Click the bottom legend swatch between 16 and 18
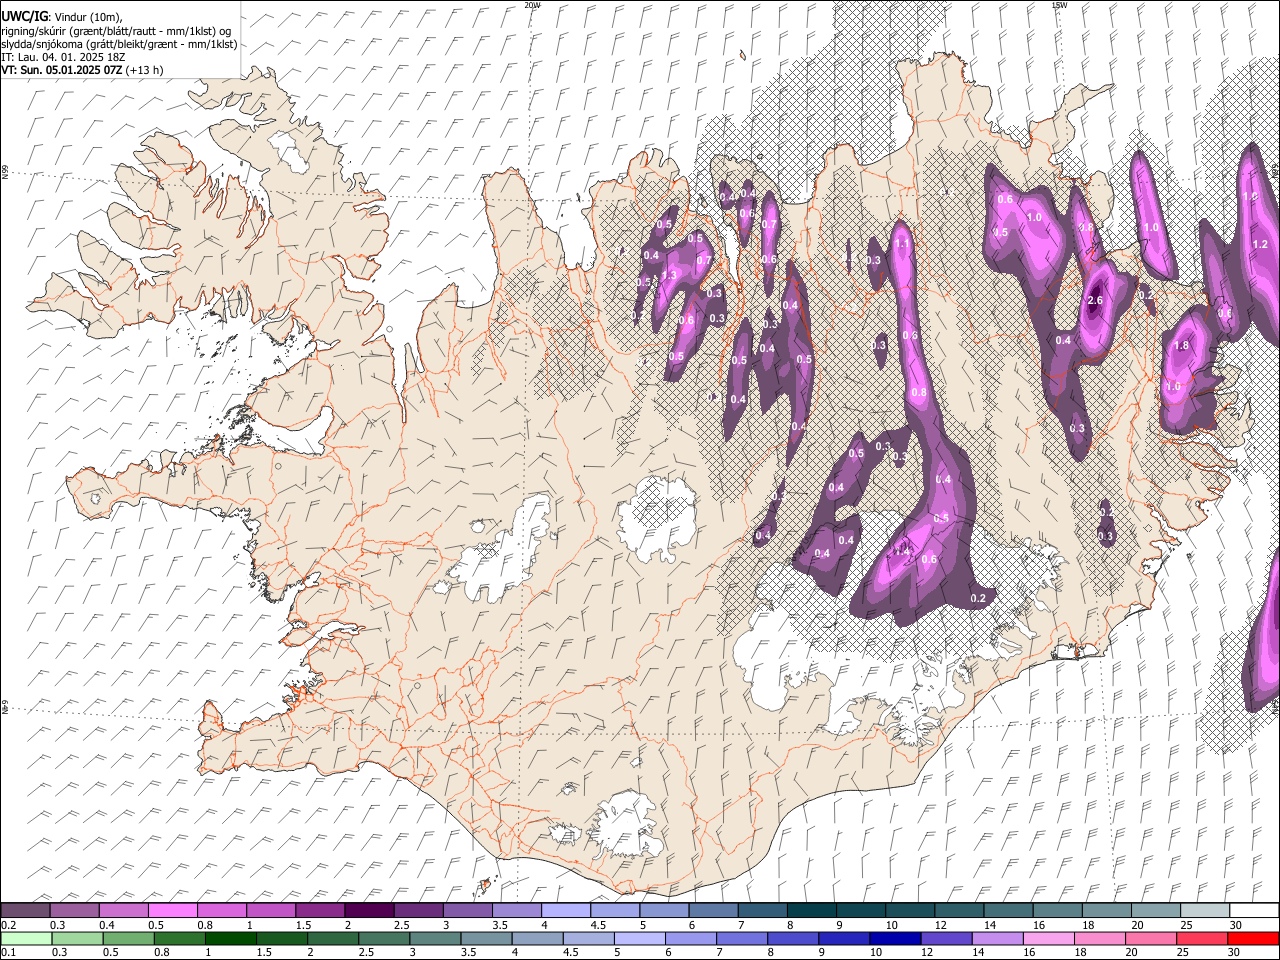The width and height of the screenshot is (1280, 960). coord(1048,938)
